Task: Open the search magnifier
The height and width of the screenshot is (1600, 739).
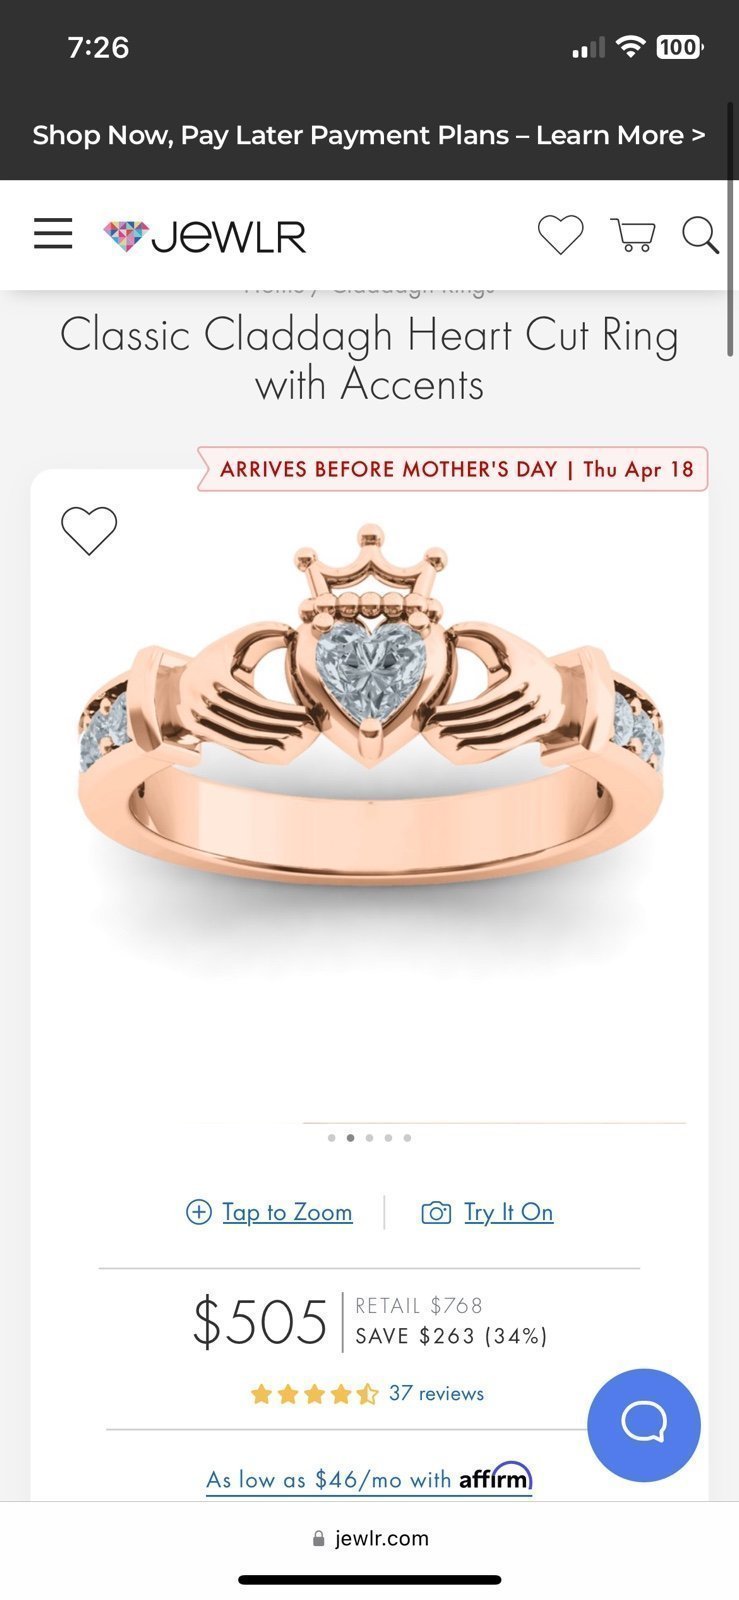Action: coord(700,236)
